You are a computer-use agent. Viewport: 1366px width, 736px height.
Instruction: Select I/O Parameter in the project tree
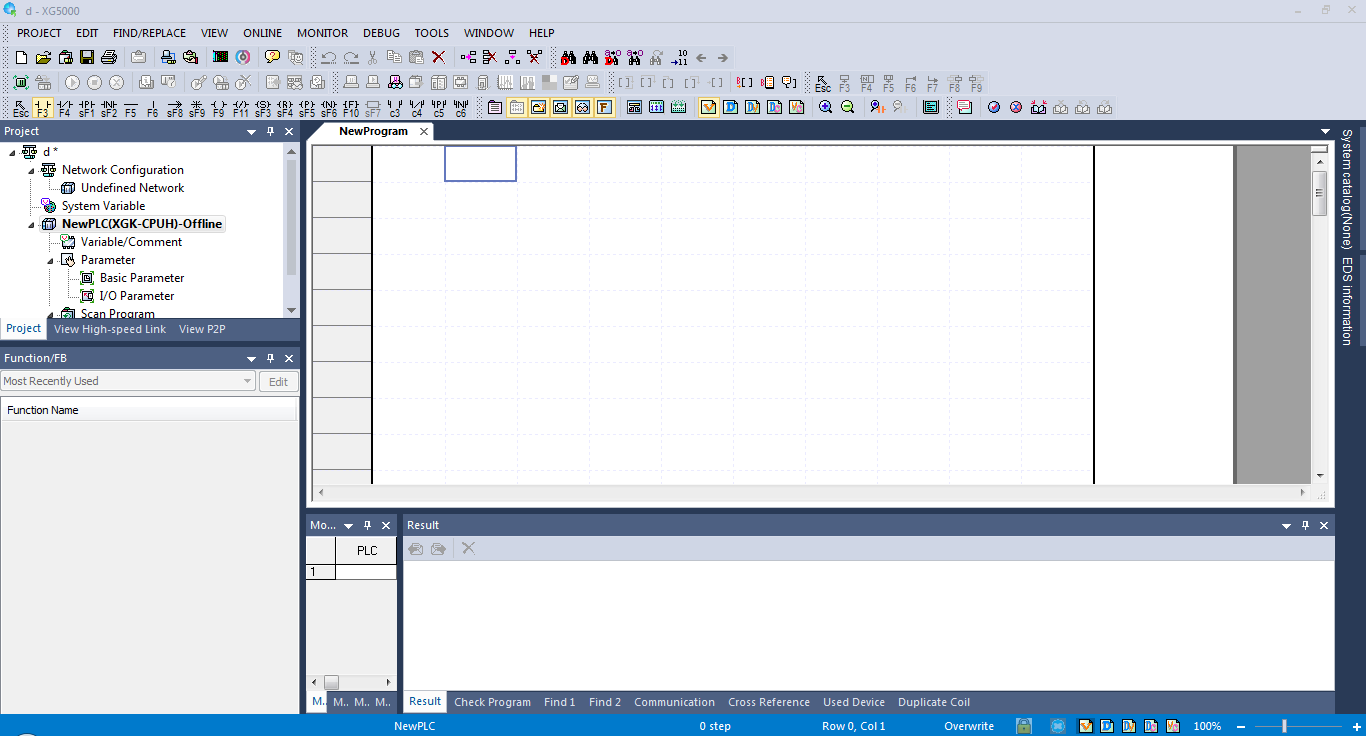click(137, 296)
